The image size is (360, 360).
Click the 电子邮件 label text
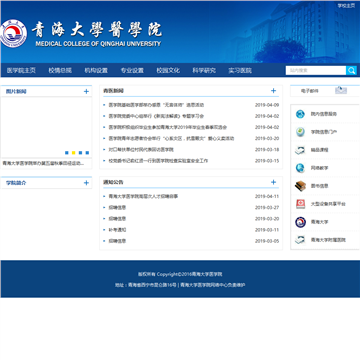[310, 91]
